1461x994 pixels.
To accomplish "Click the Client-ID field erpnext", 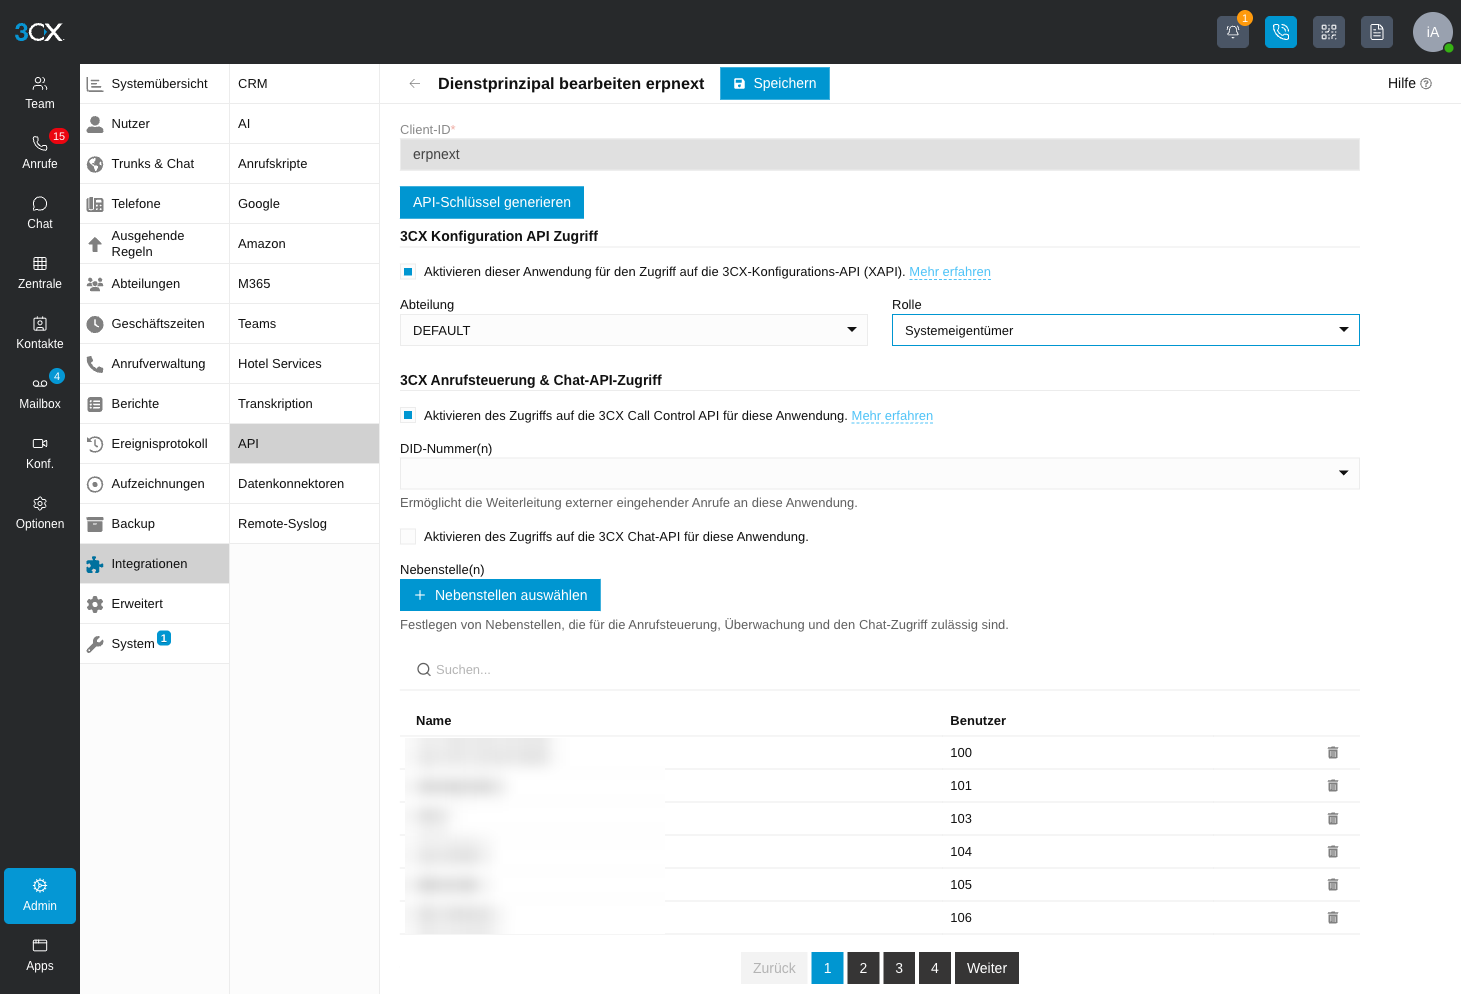I will 880,154.
